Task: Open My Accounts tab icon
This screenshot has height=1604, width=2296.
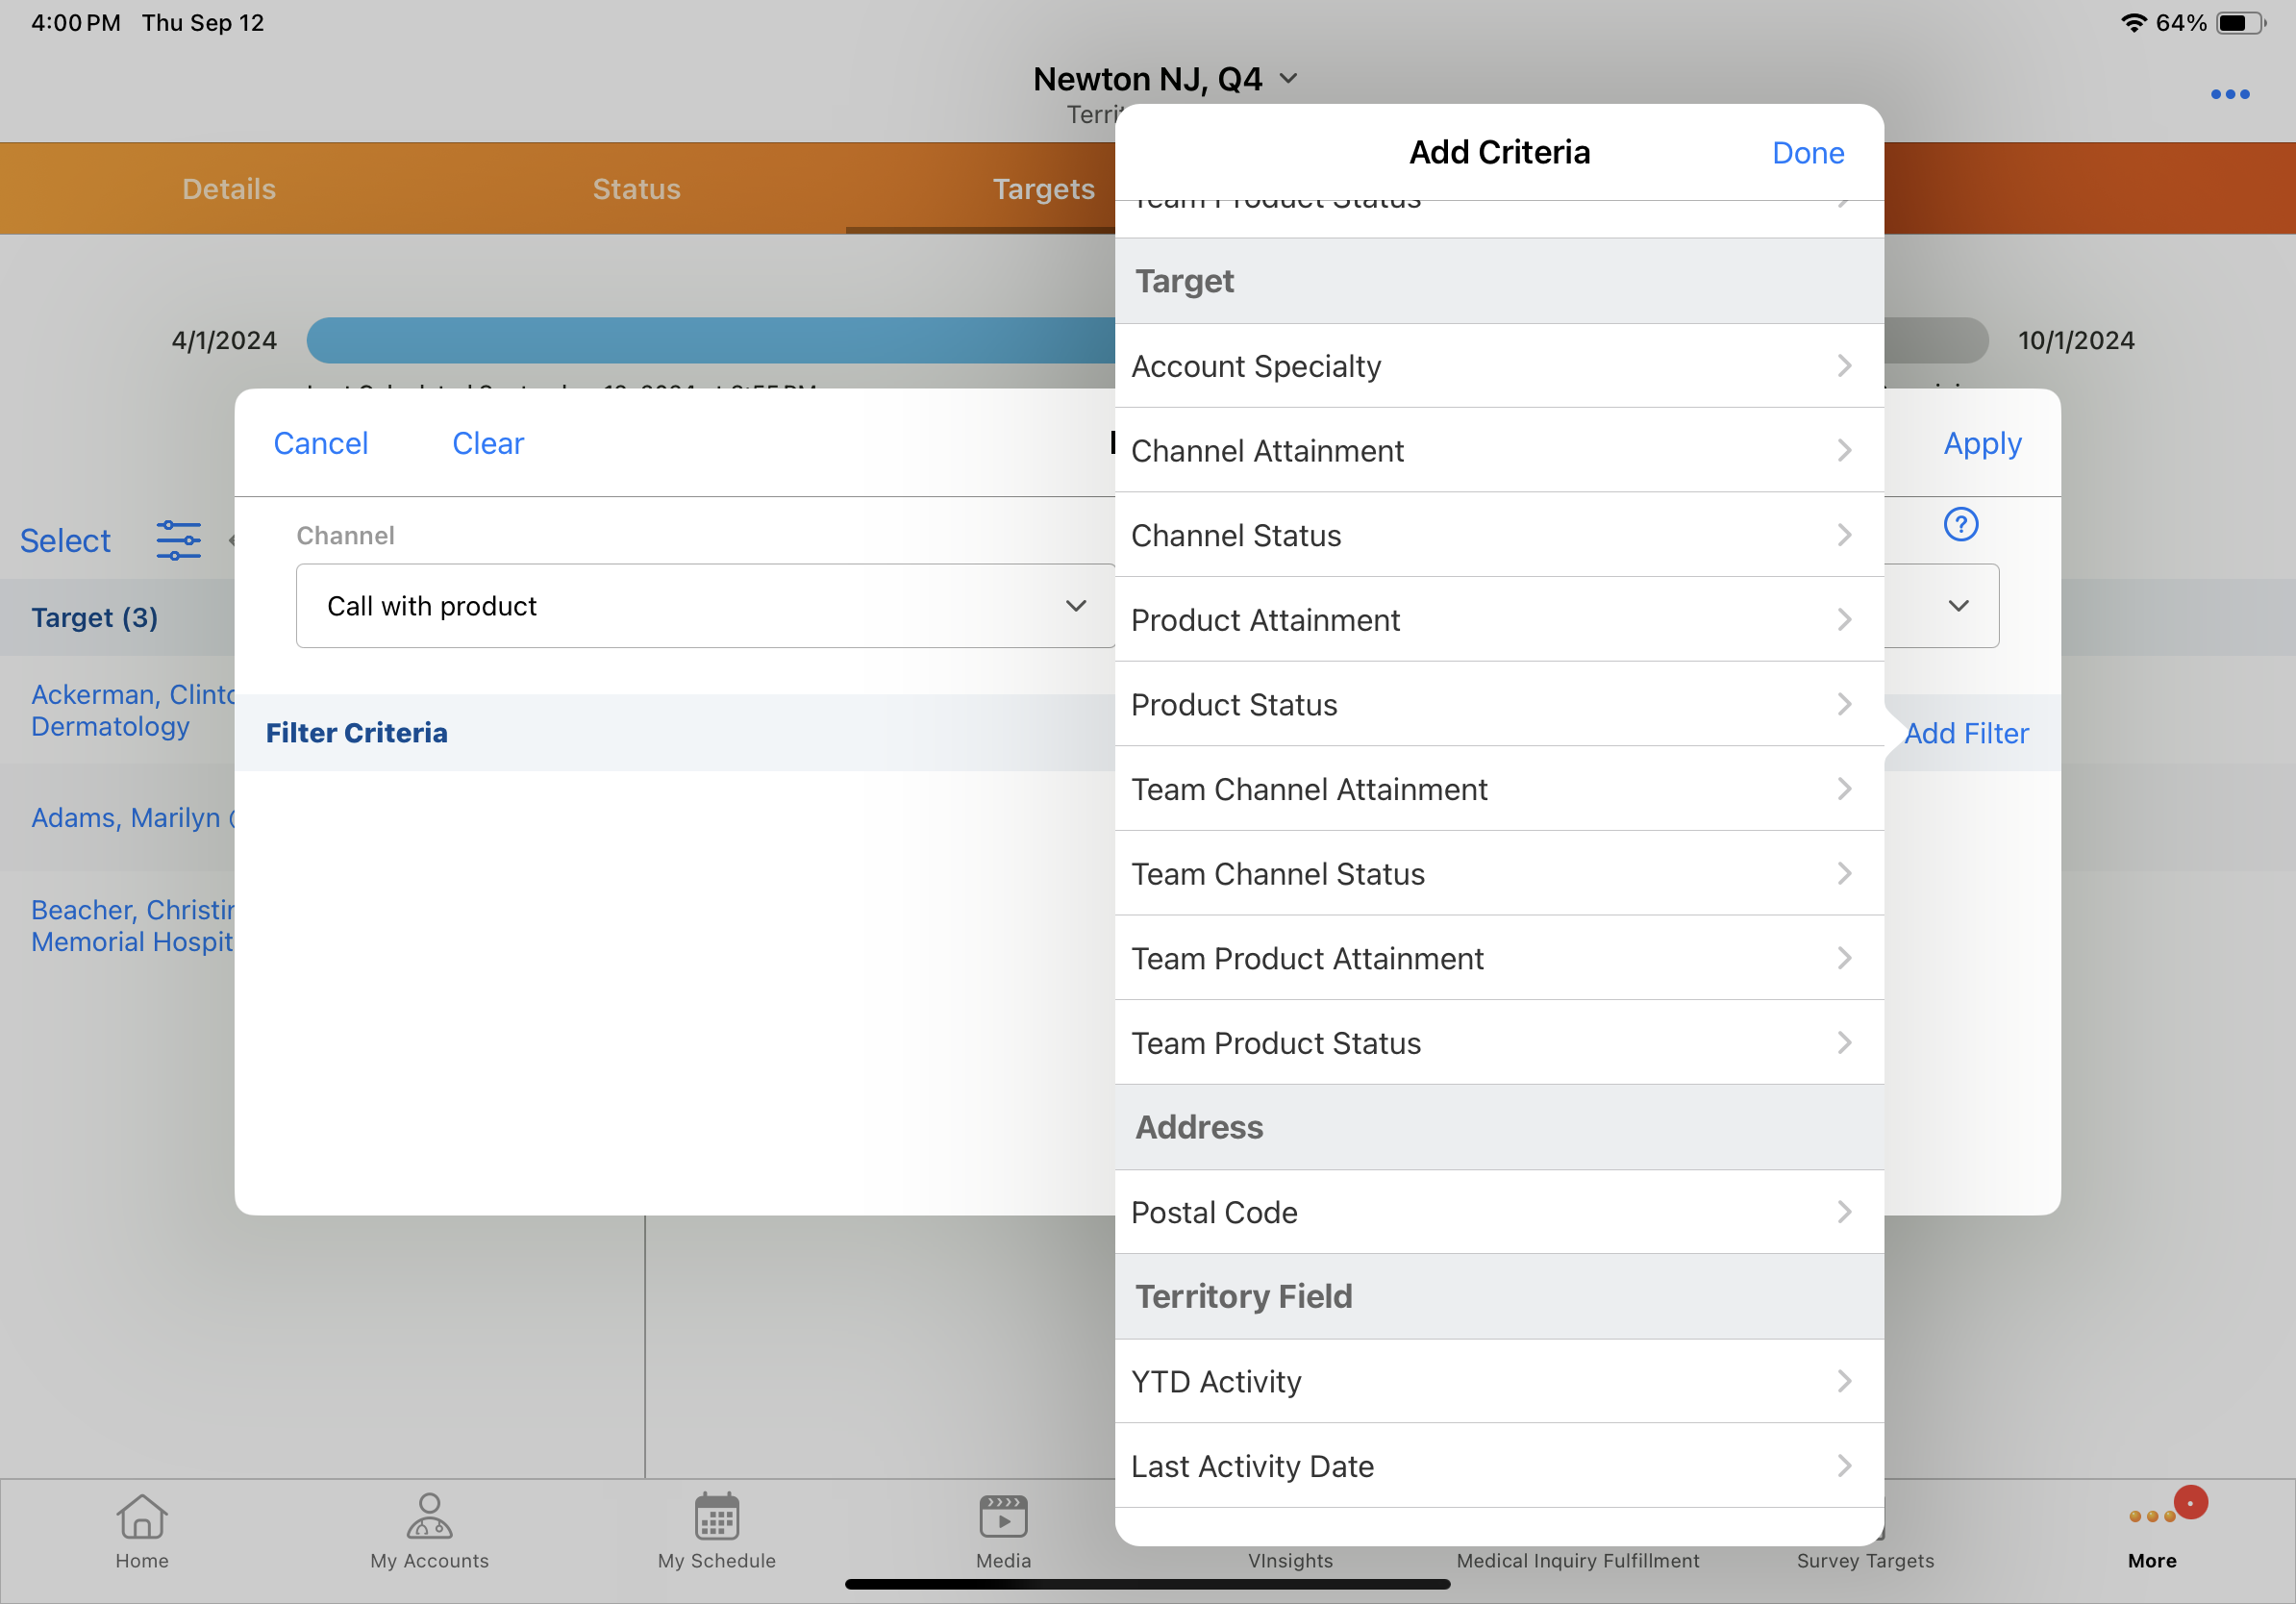Action: 429,1517
